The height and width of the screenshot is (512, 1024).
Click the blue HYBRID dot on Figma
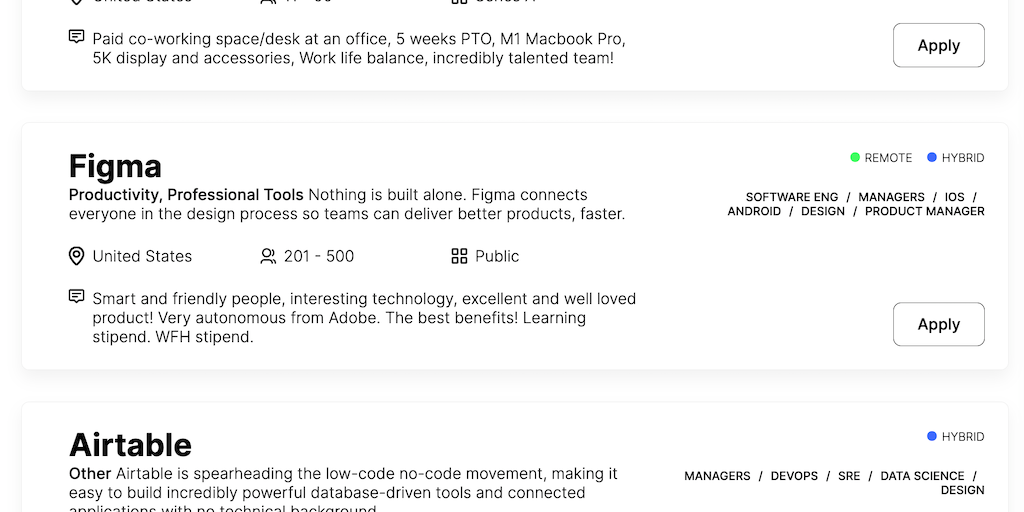(x=932, y=158)
